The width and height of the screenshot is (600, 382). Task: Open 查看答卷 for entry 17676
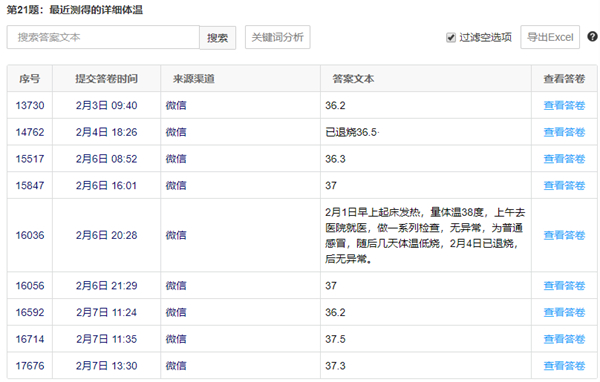coord(564,366)
